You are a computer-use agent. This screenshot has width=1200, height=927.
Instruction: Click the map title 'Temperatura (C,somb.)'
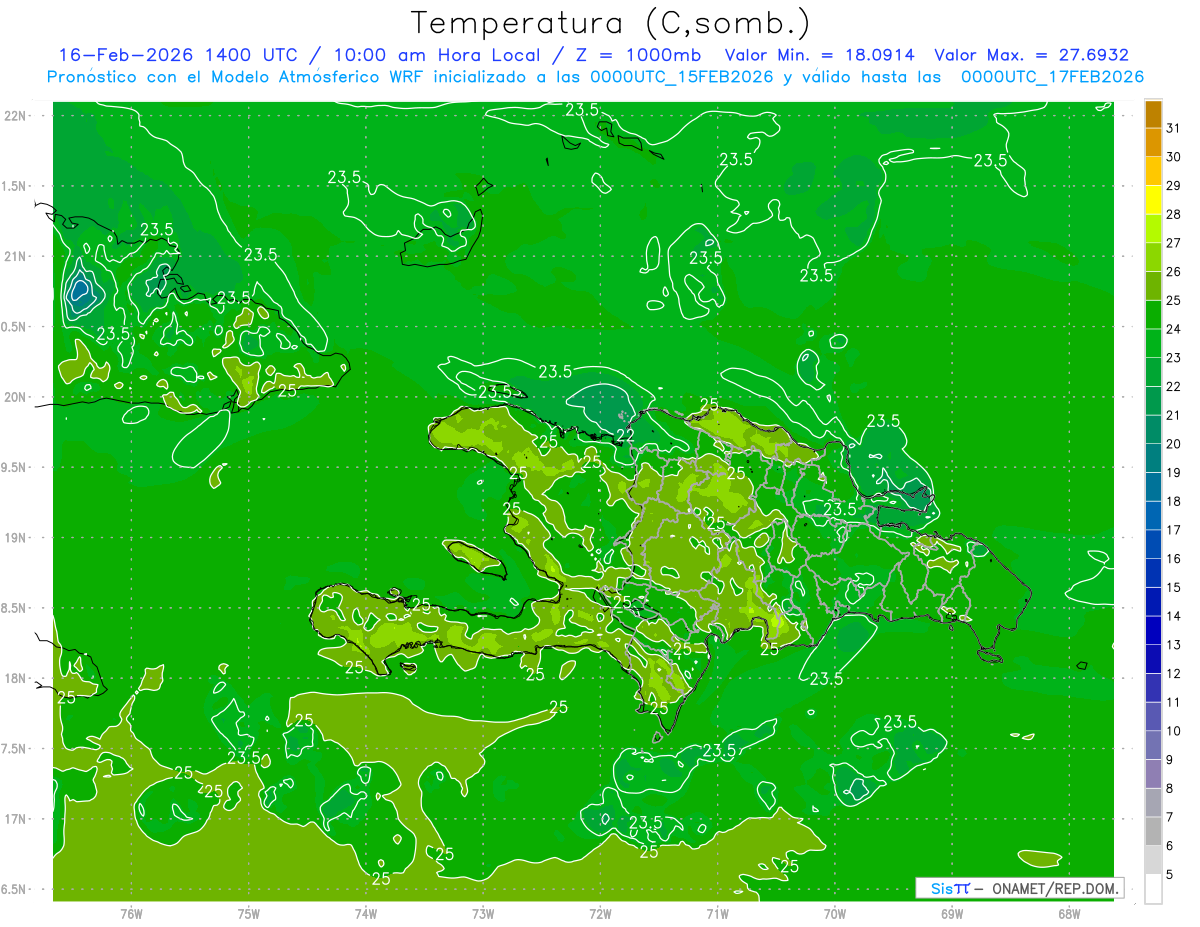(x=610, y=22)
